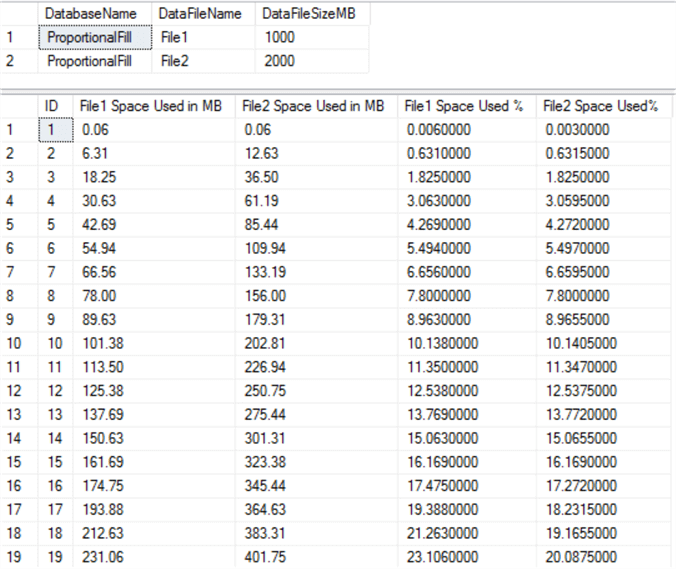
Task: Click the File2 data file name cell
Action: pyautogui.click(x=203, y=61)
